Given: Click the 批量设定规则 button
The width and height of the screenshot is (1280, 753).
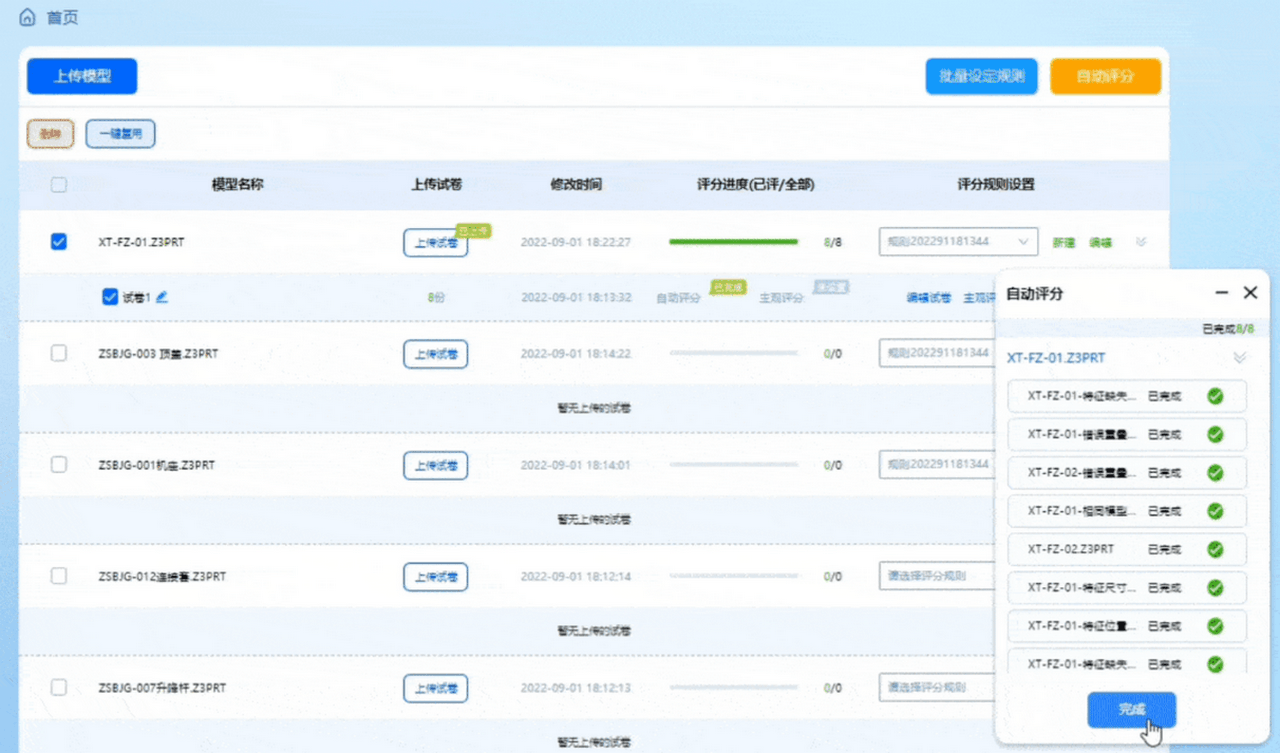Looking at the screenshot, I should coord(981,76).
